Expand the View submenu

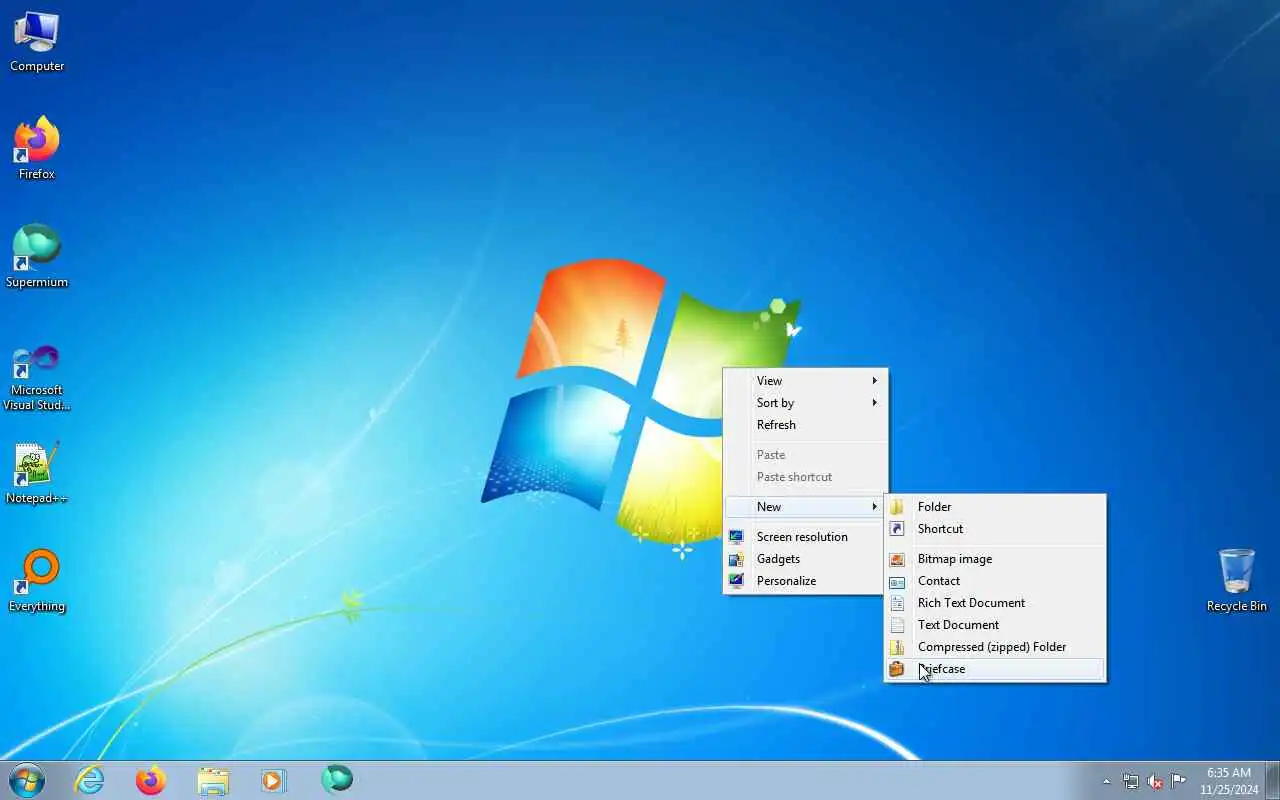(805, 381)
